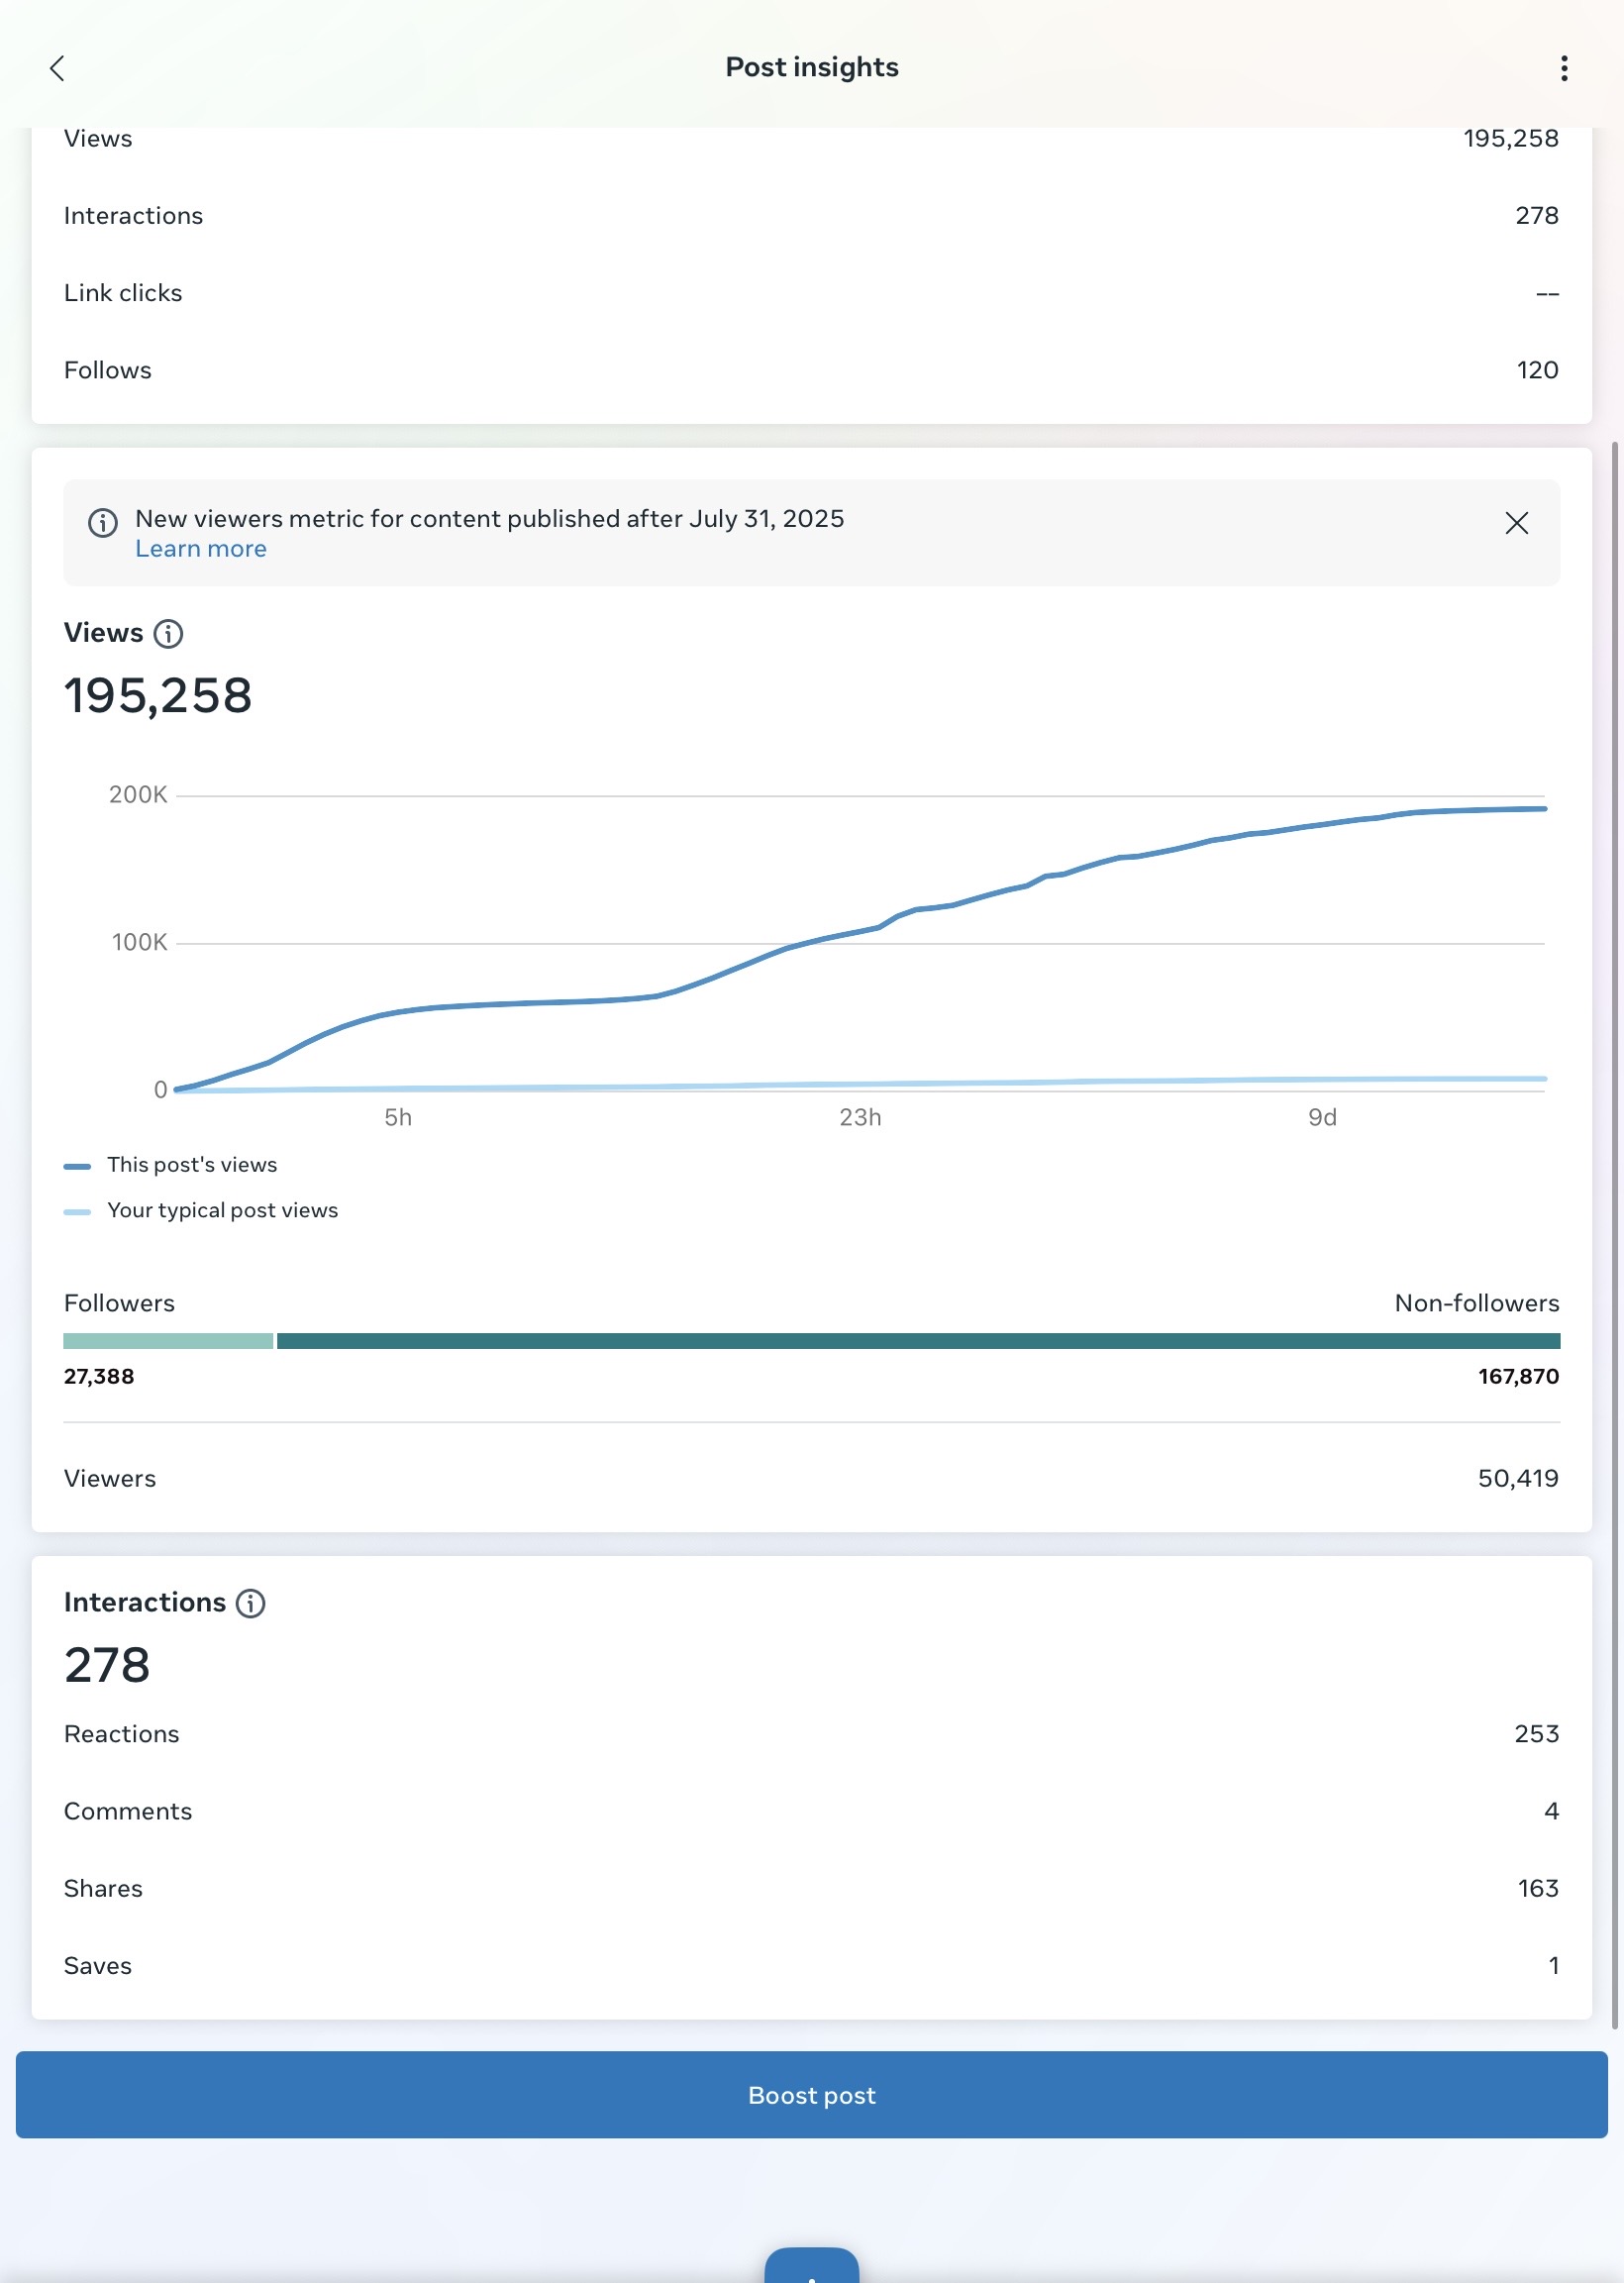The height and width of the screenshot is (2283, 1624).
Task: Go back using the header arrow
Action: click(57, 68)
